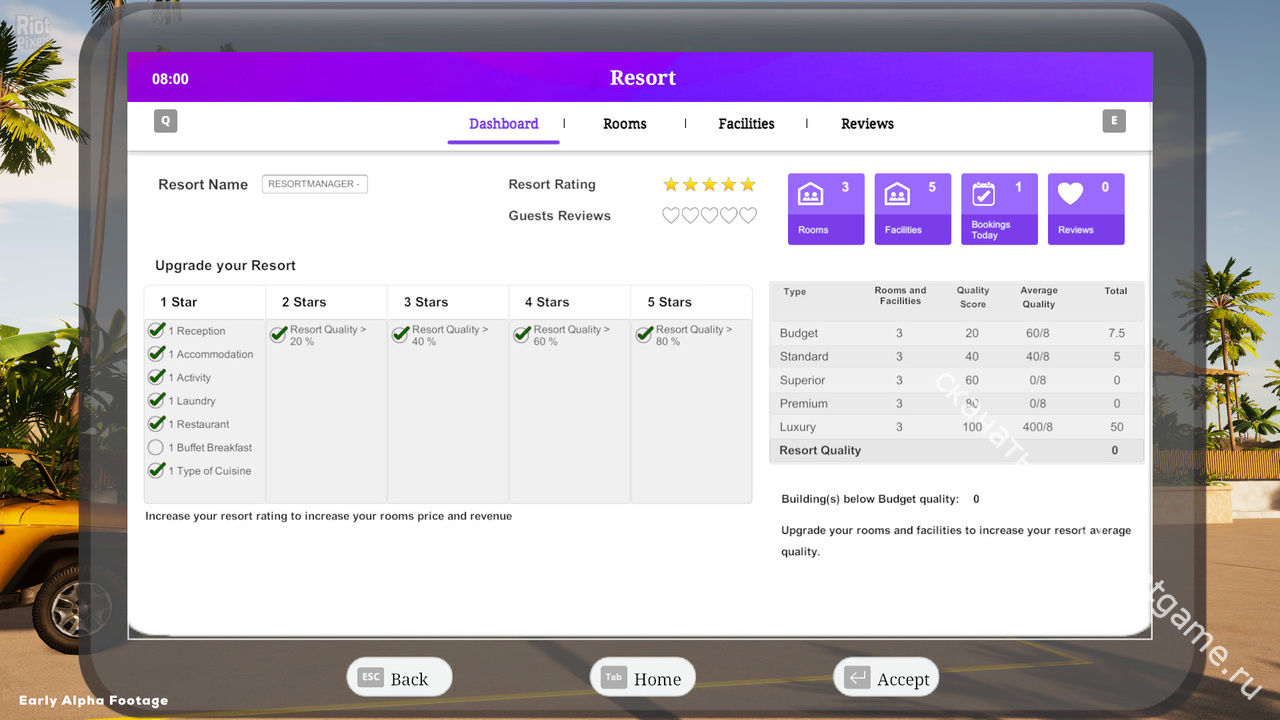
Task: Click the fifth Resort Rating star
Action: [x=748, y=185]
